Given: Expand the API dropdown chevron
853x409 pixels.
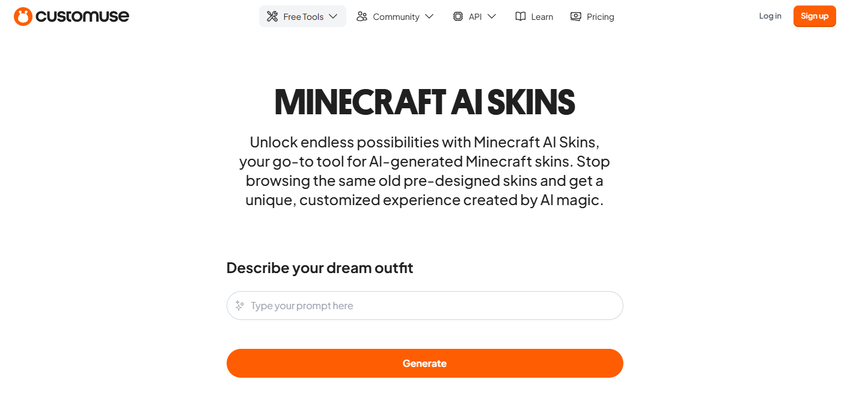Looking at the screenshot, I should (x=492, y=16).
